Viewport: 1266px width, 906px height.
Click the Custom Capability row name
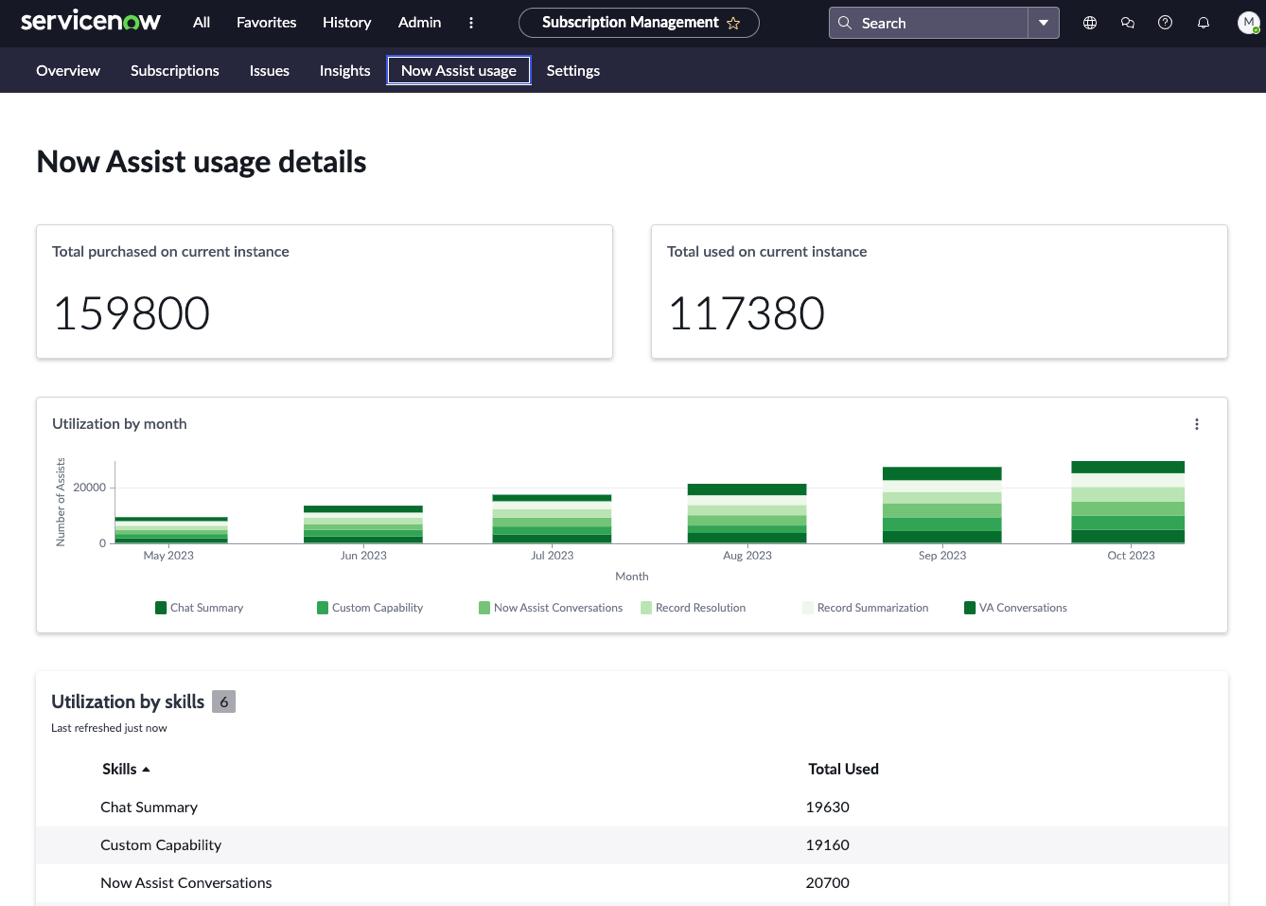[x=160, y=845]
